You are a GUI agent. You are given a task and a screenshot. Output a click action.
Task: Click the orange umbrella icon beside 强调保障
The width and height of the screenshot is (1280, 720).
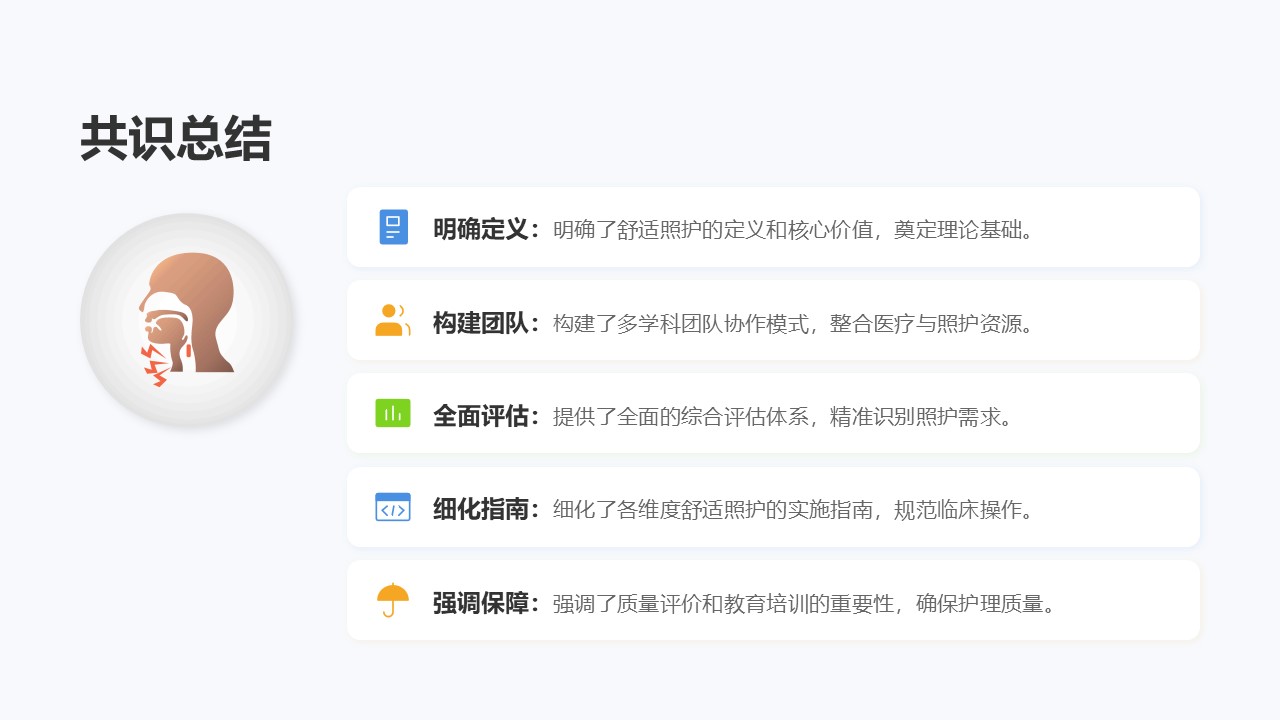(393, 600)
